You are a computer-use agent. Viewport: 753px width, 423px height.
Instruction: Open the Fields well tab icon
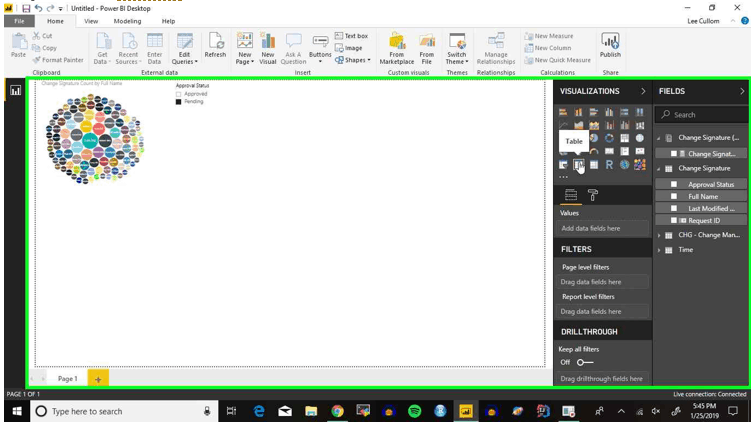571,194
